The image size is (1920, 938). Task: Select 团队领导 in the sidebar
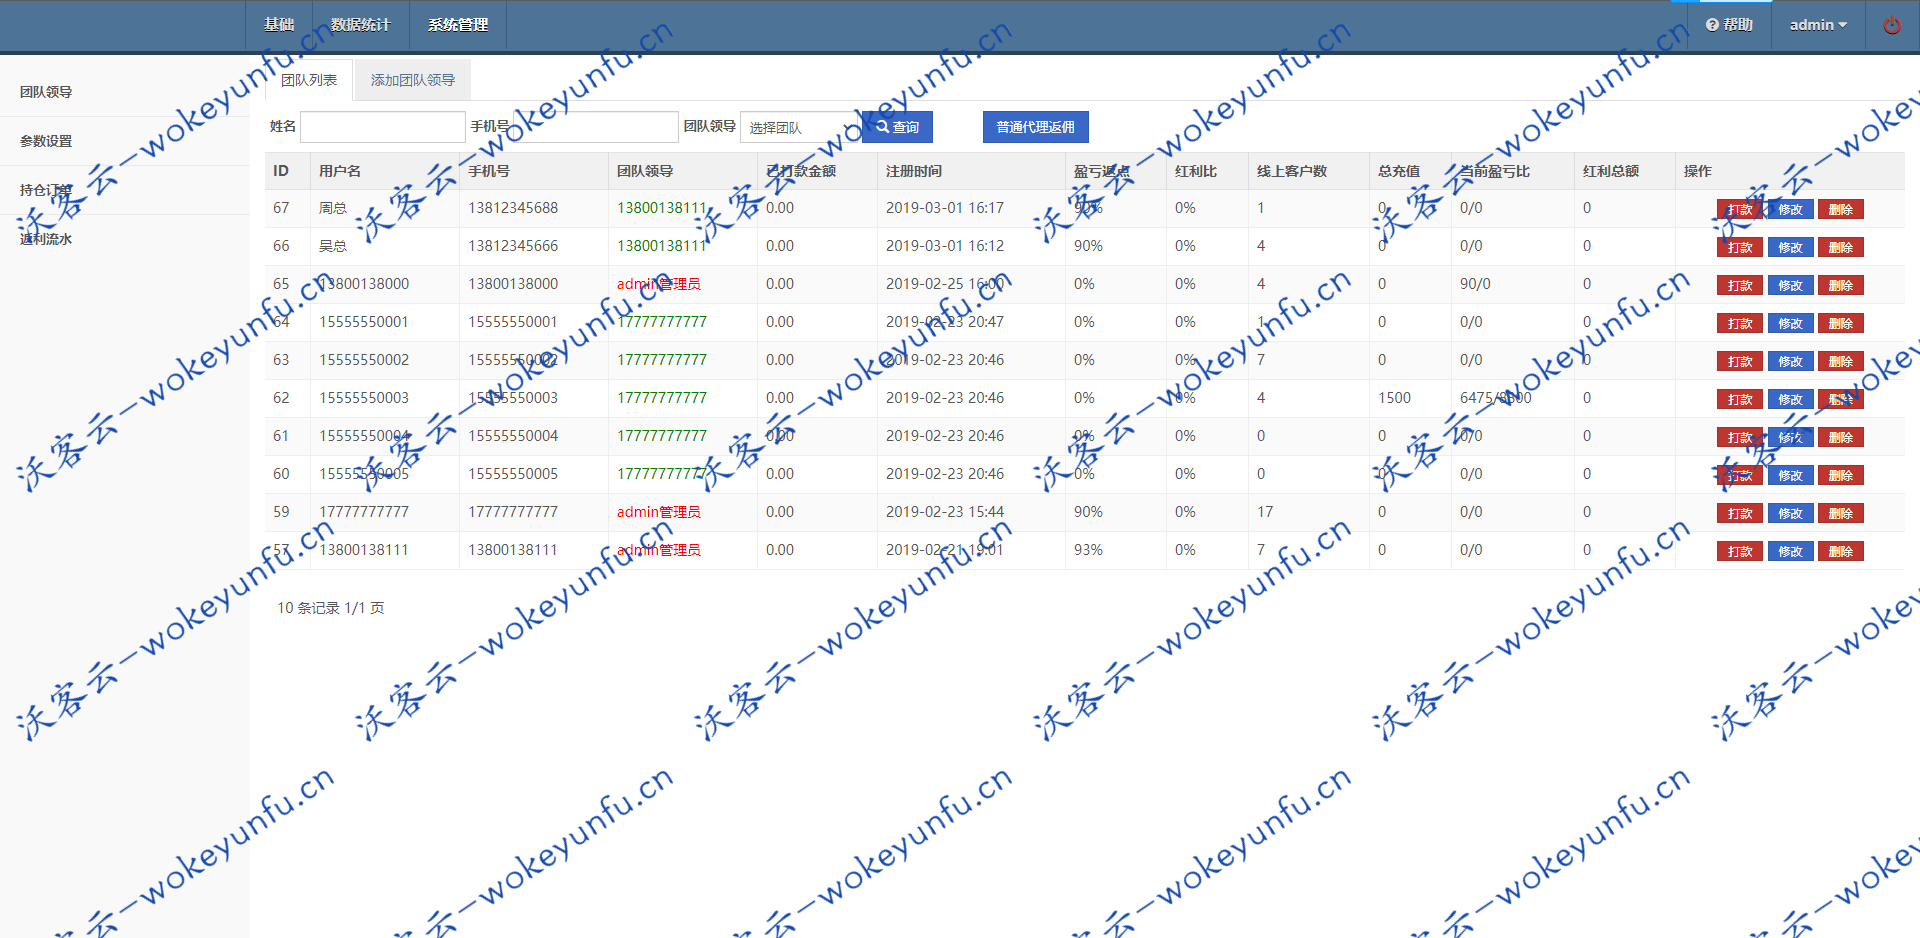(x=46, y=92)
